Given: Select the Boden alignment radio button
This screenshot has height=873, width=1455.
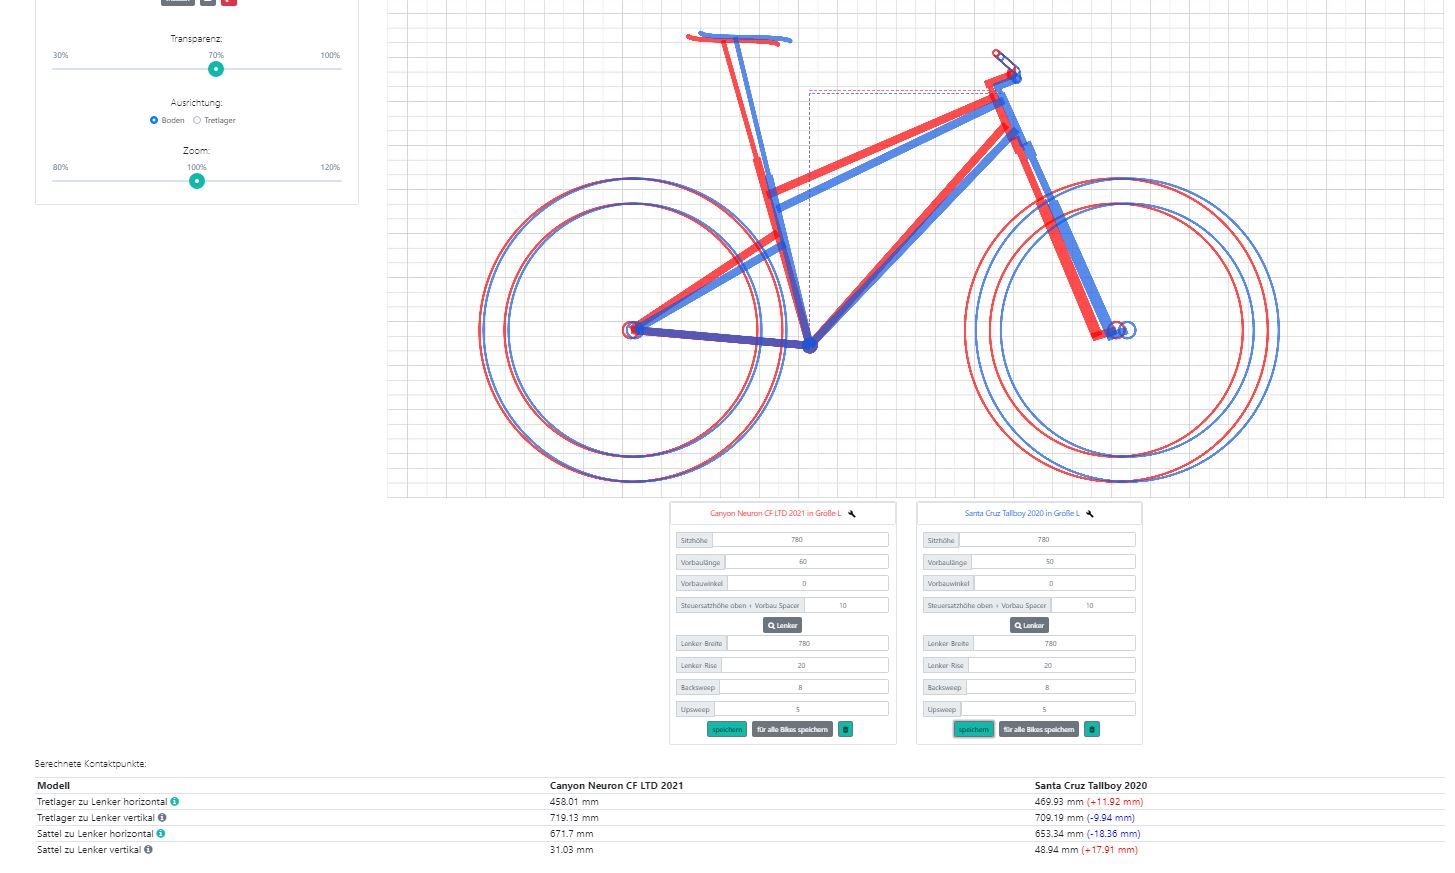Looking at the screenshot, I should tap(154, 120).
